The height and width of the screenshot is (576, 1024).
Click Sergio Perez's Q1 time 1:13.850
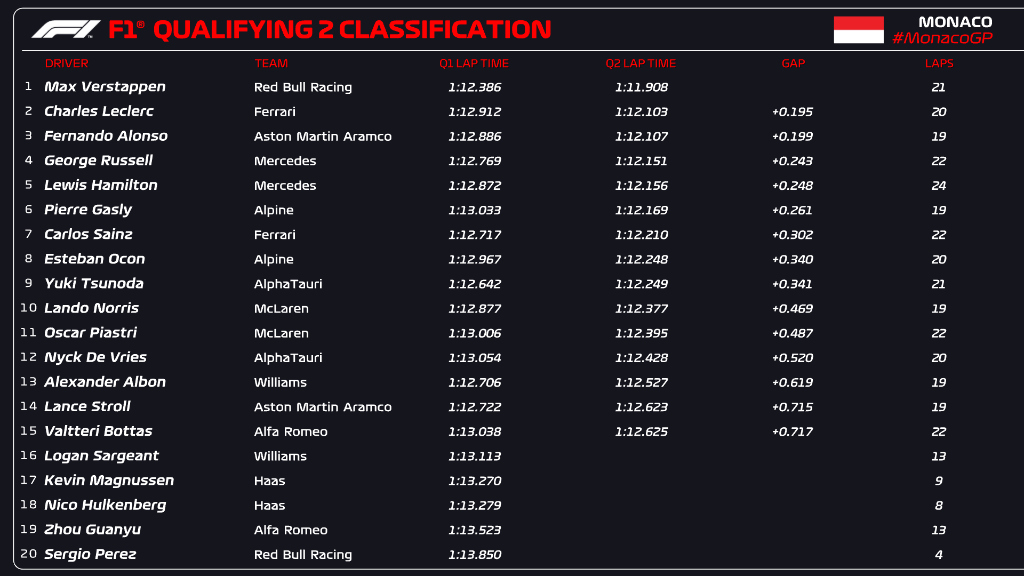(x=474, y=554)
